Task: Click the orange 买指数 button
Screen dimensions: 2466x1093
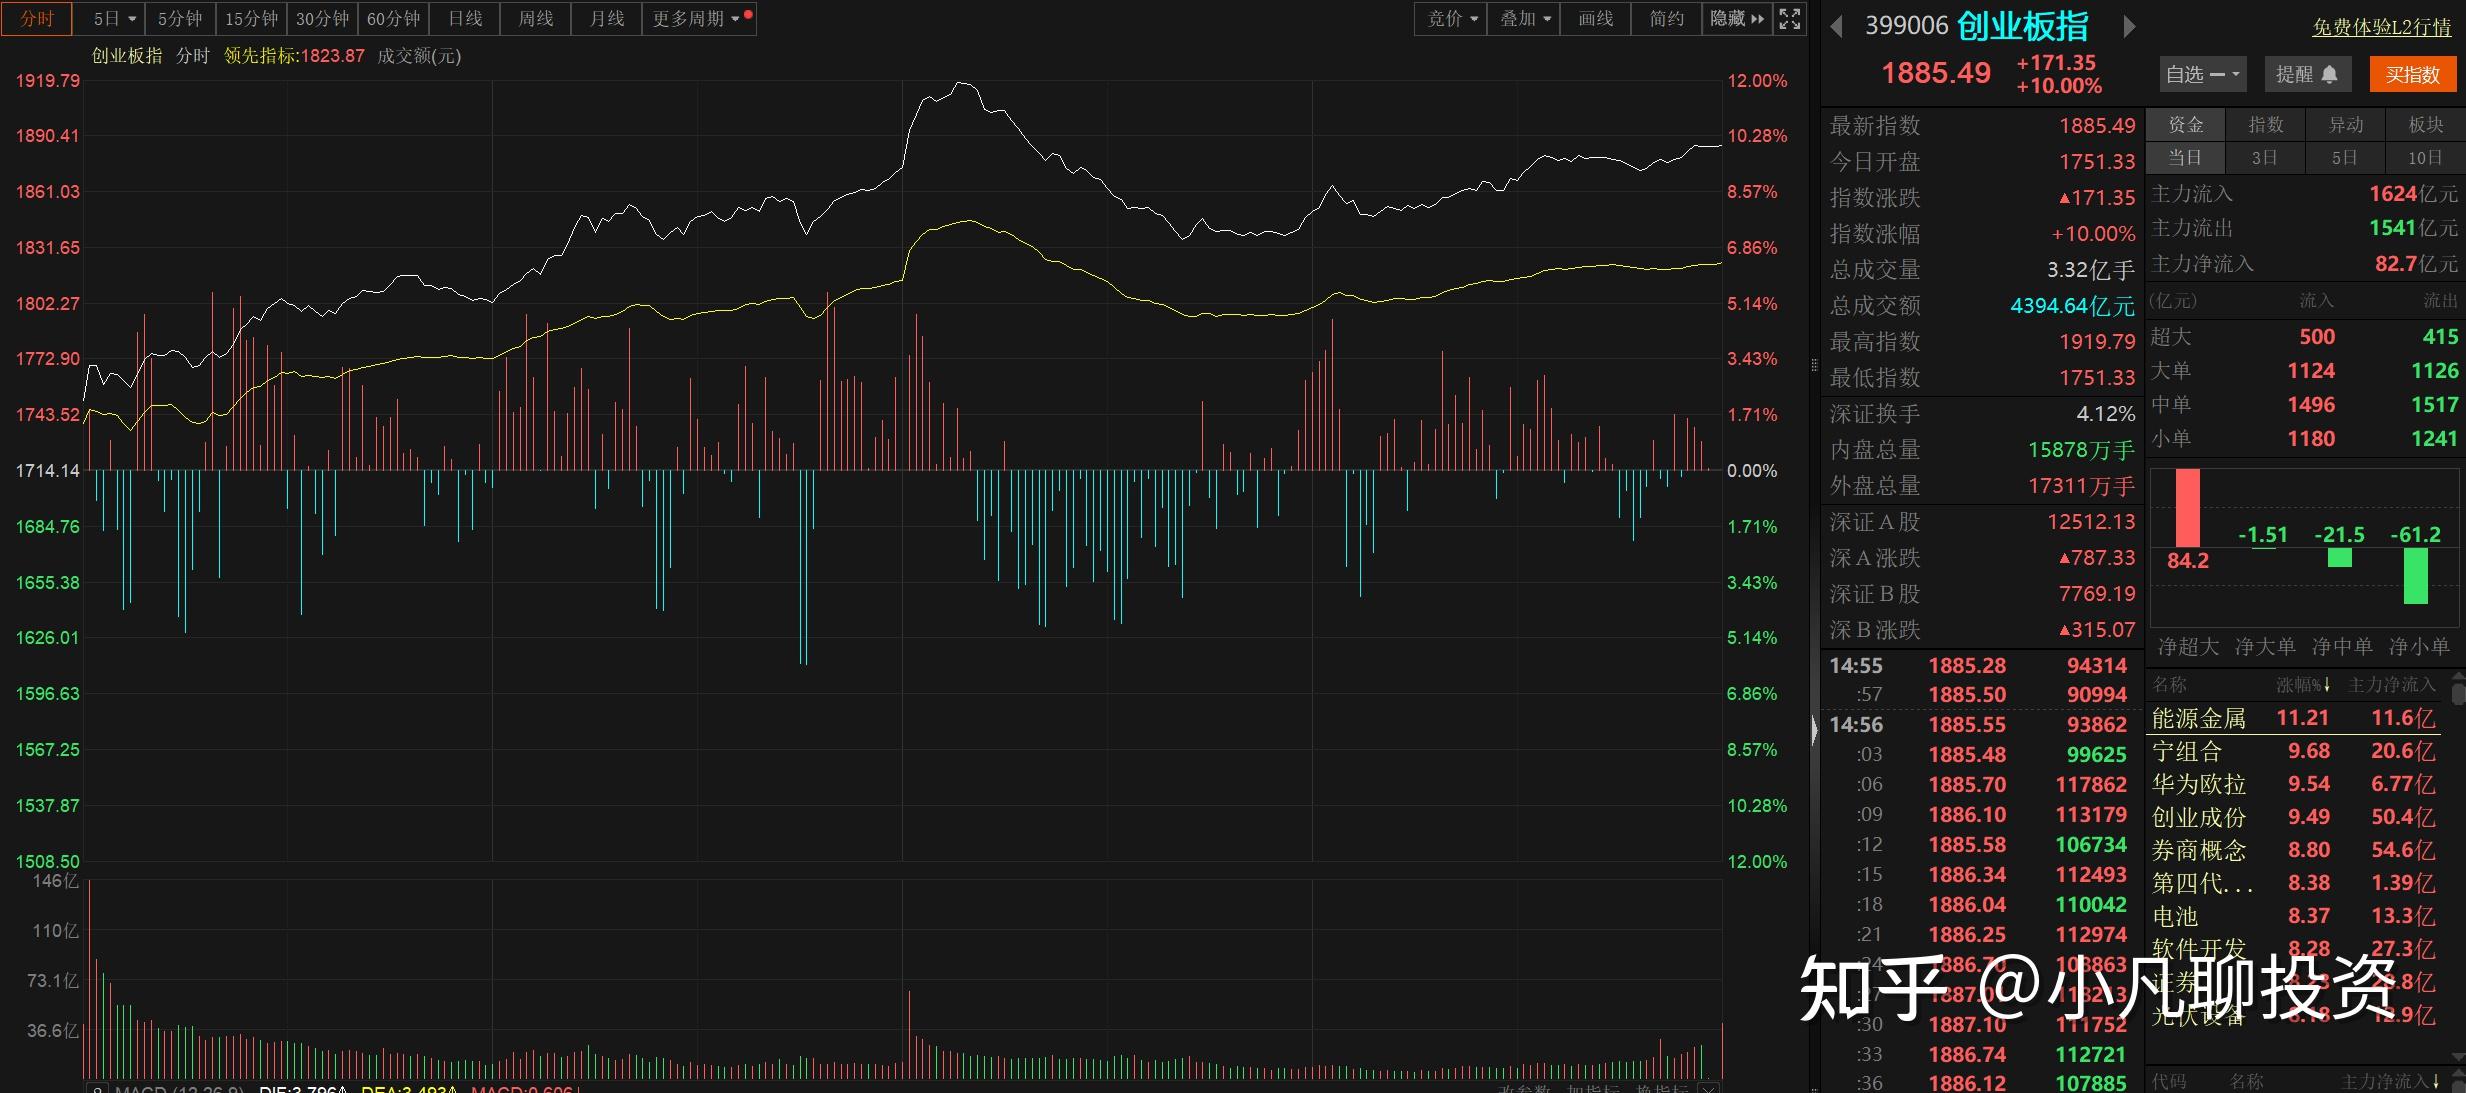Action: click(2411, 75)
